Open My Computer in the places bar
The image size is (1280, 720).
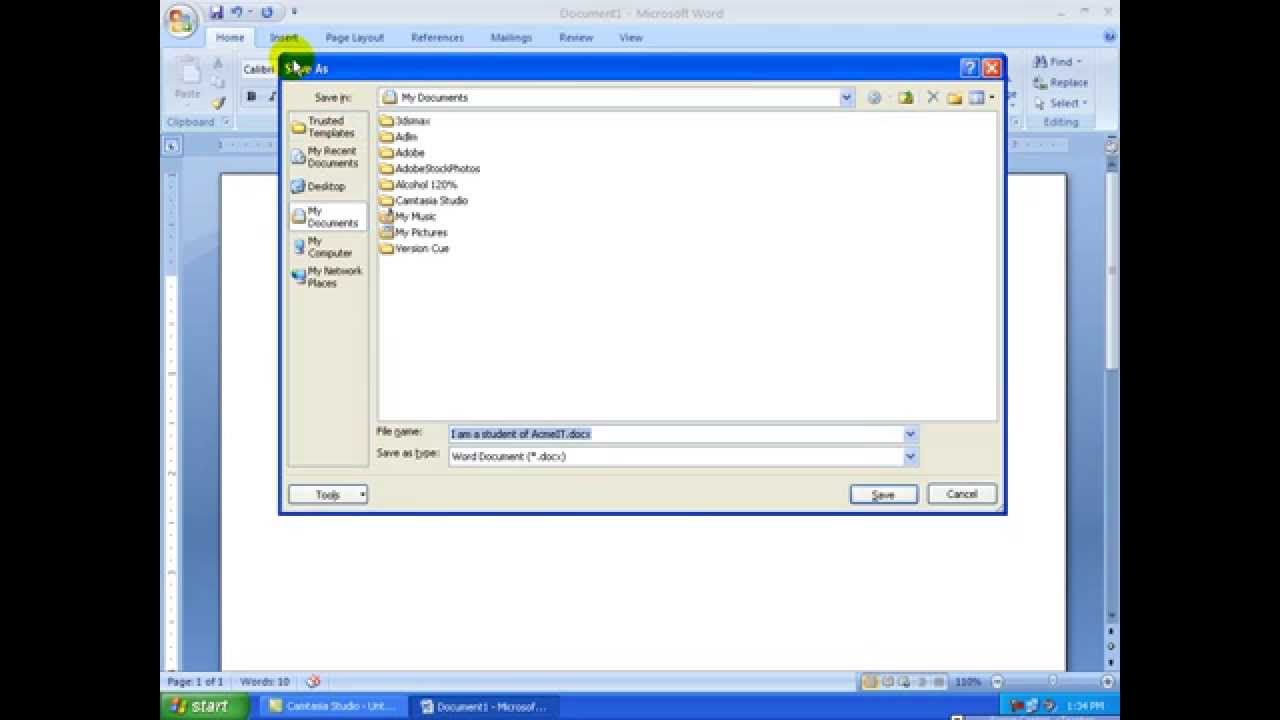(328, 247)
